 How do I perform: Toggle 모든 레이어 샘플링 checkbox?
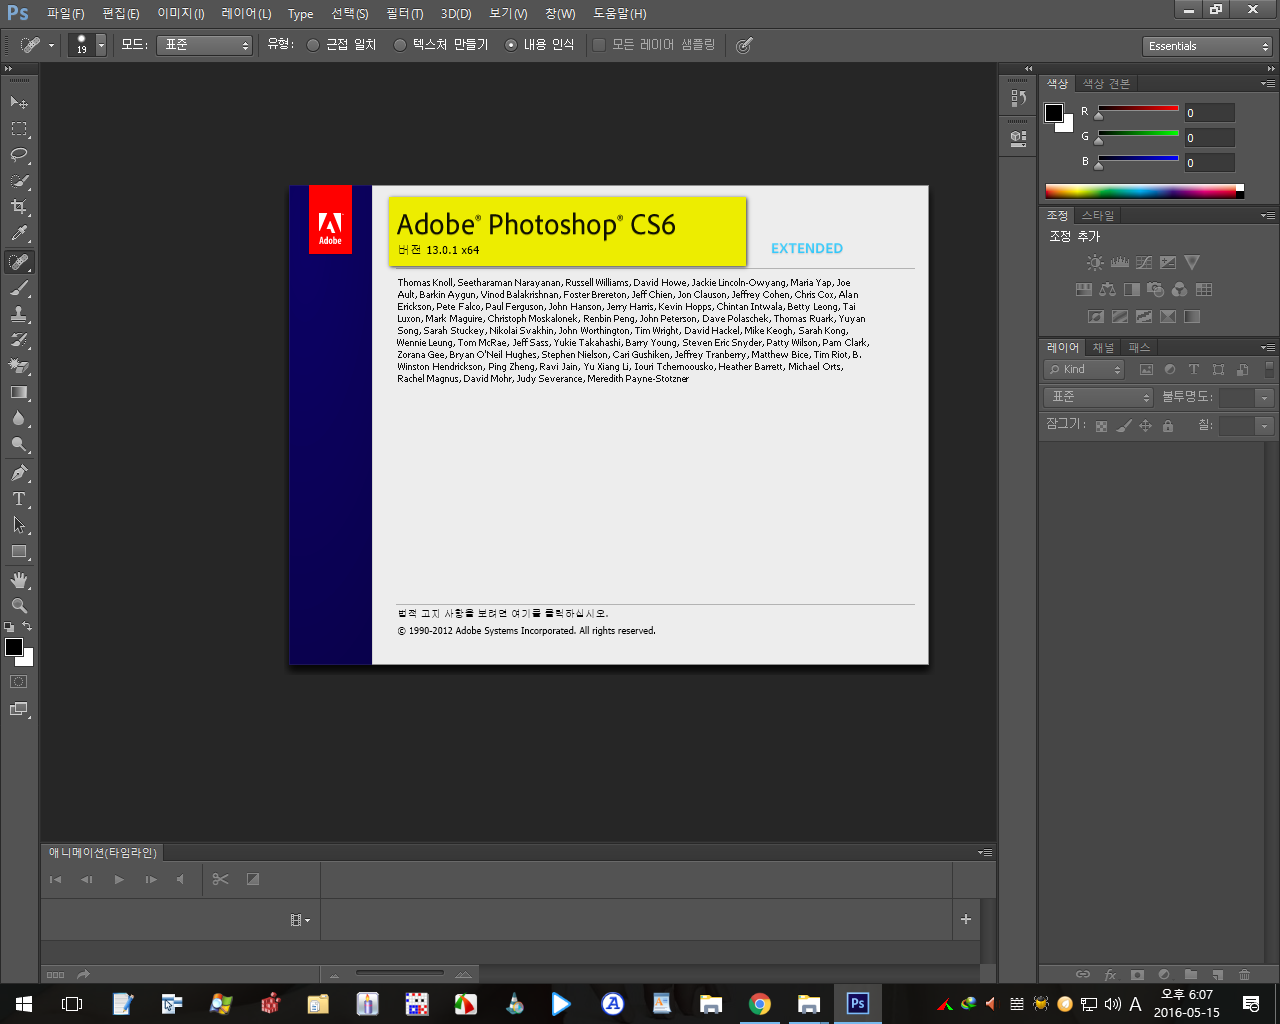click(654, 45)
